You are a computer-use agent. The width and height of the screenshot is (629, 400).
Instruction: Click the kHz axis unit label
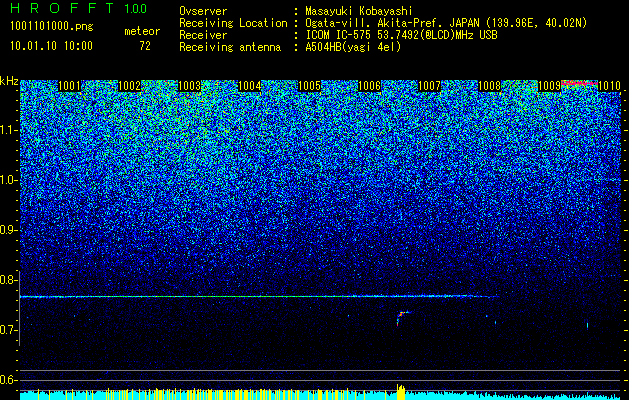9,81
